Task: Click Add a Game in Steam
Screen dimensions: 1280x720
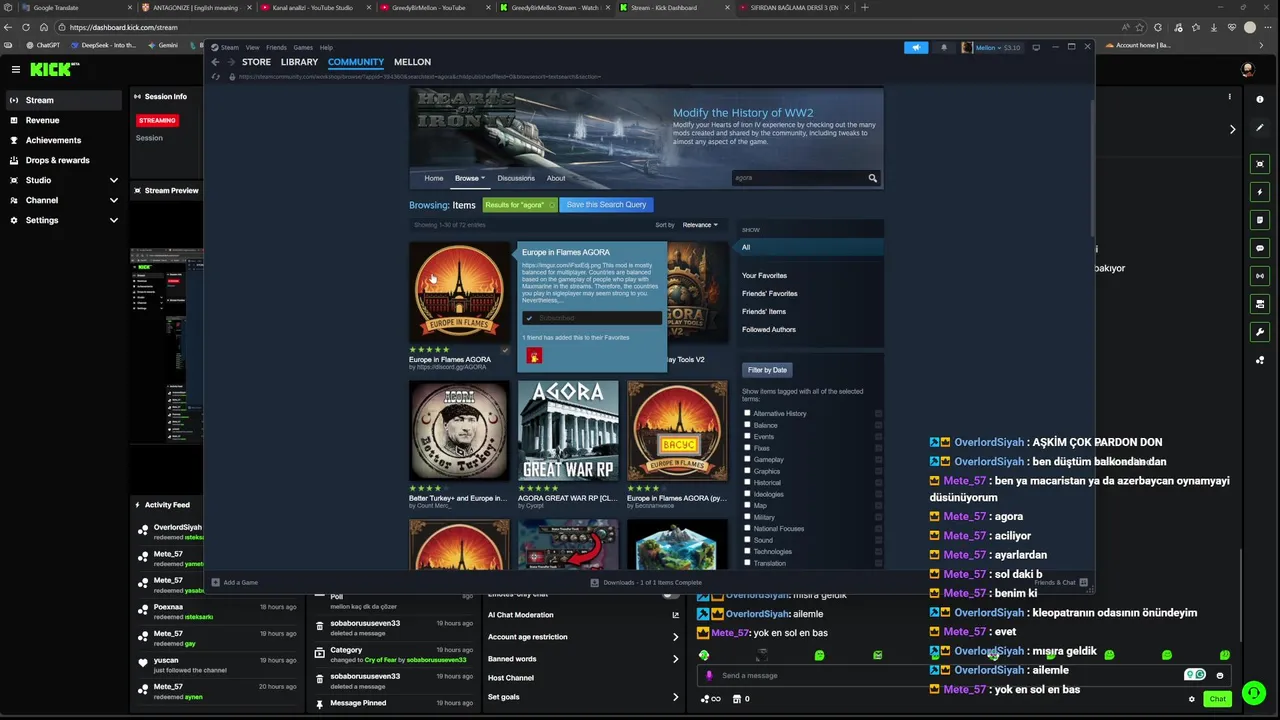Action: (x=235, y=582)
